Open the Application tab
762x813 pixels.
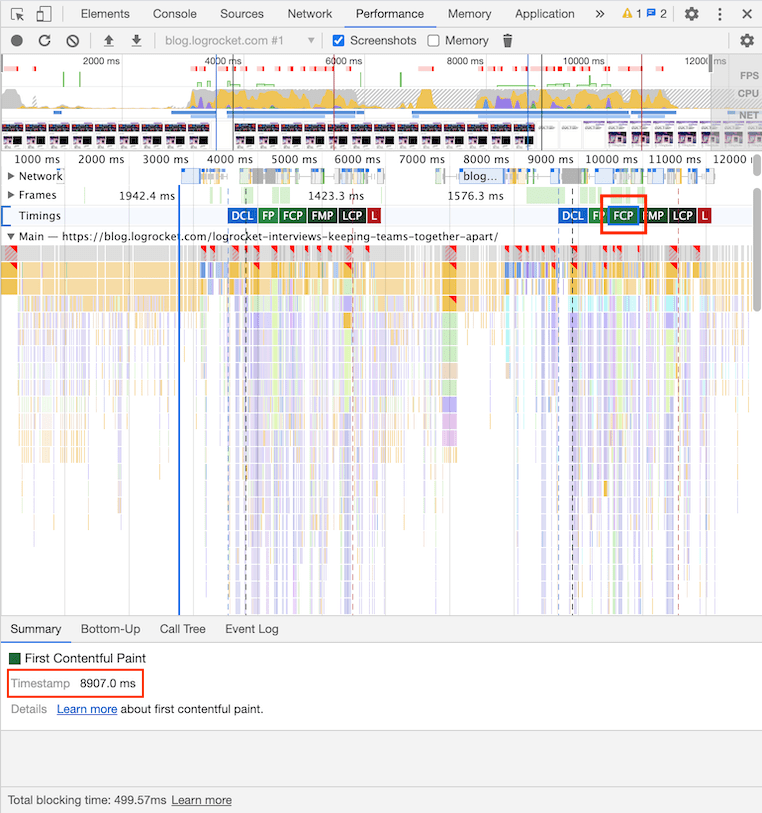click(545, 14)
